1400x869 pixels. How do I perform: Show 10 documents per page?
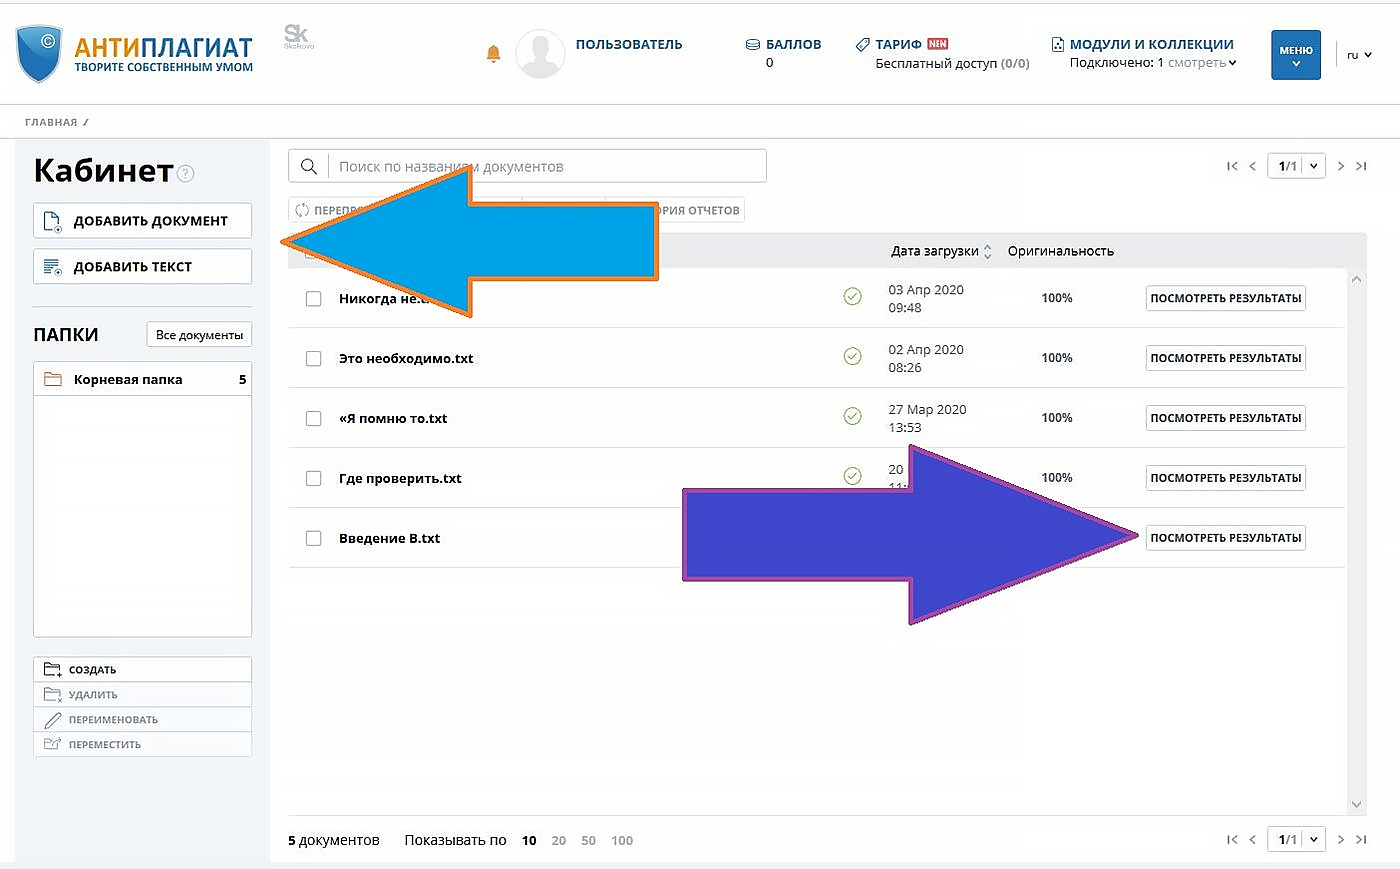coord(529,840)
